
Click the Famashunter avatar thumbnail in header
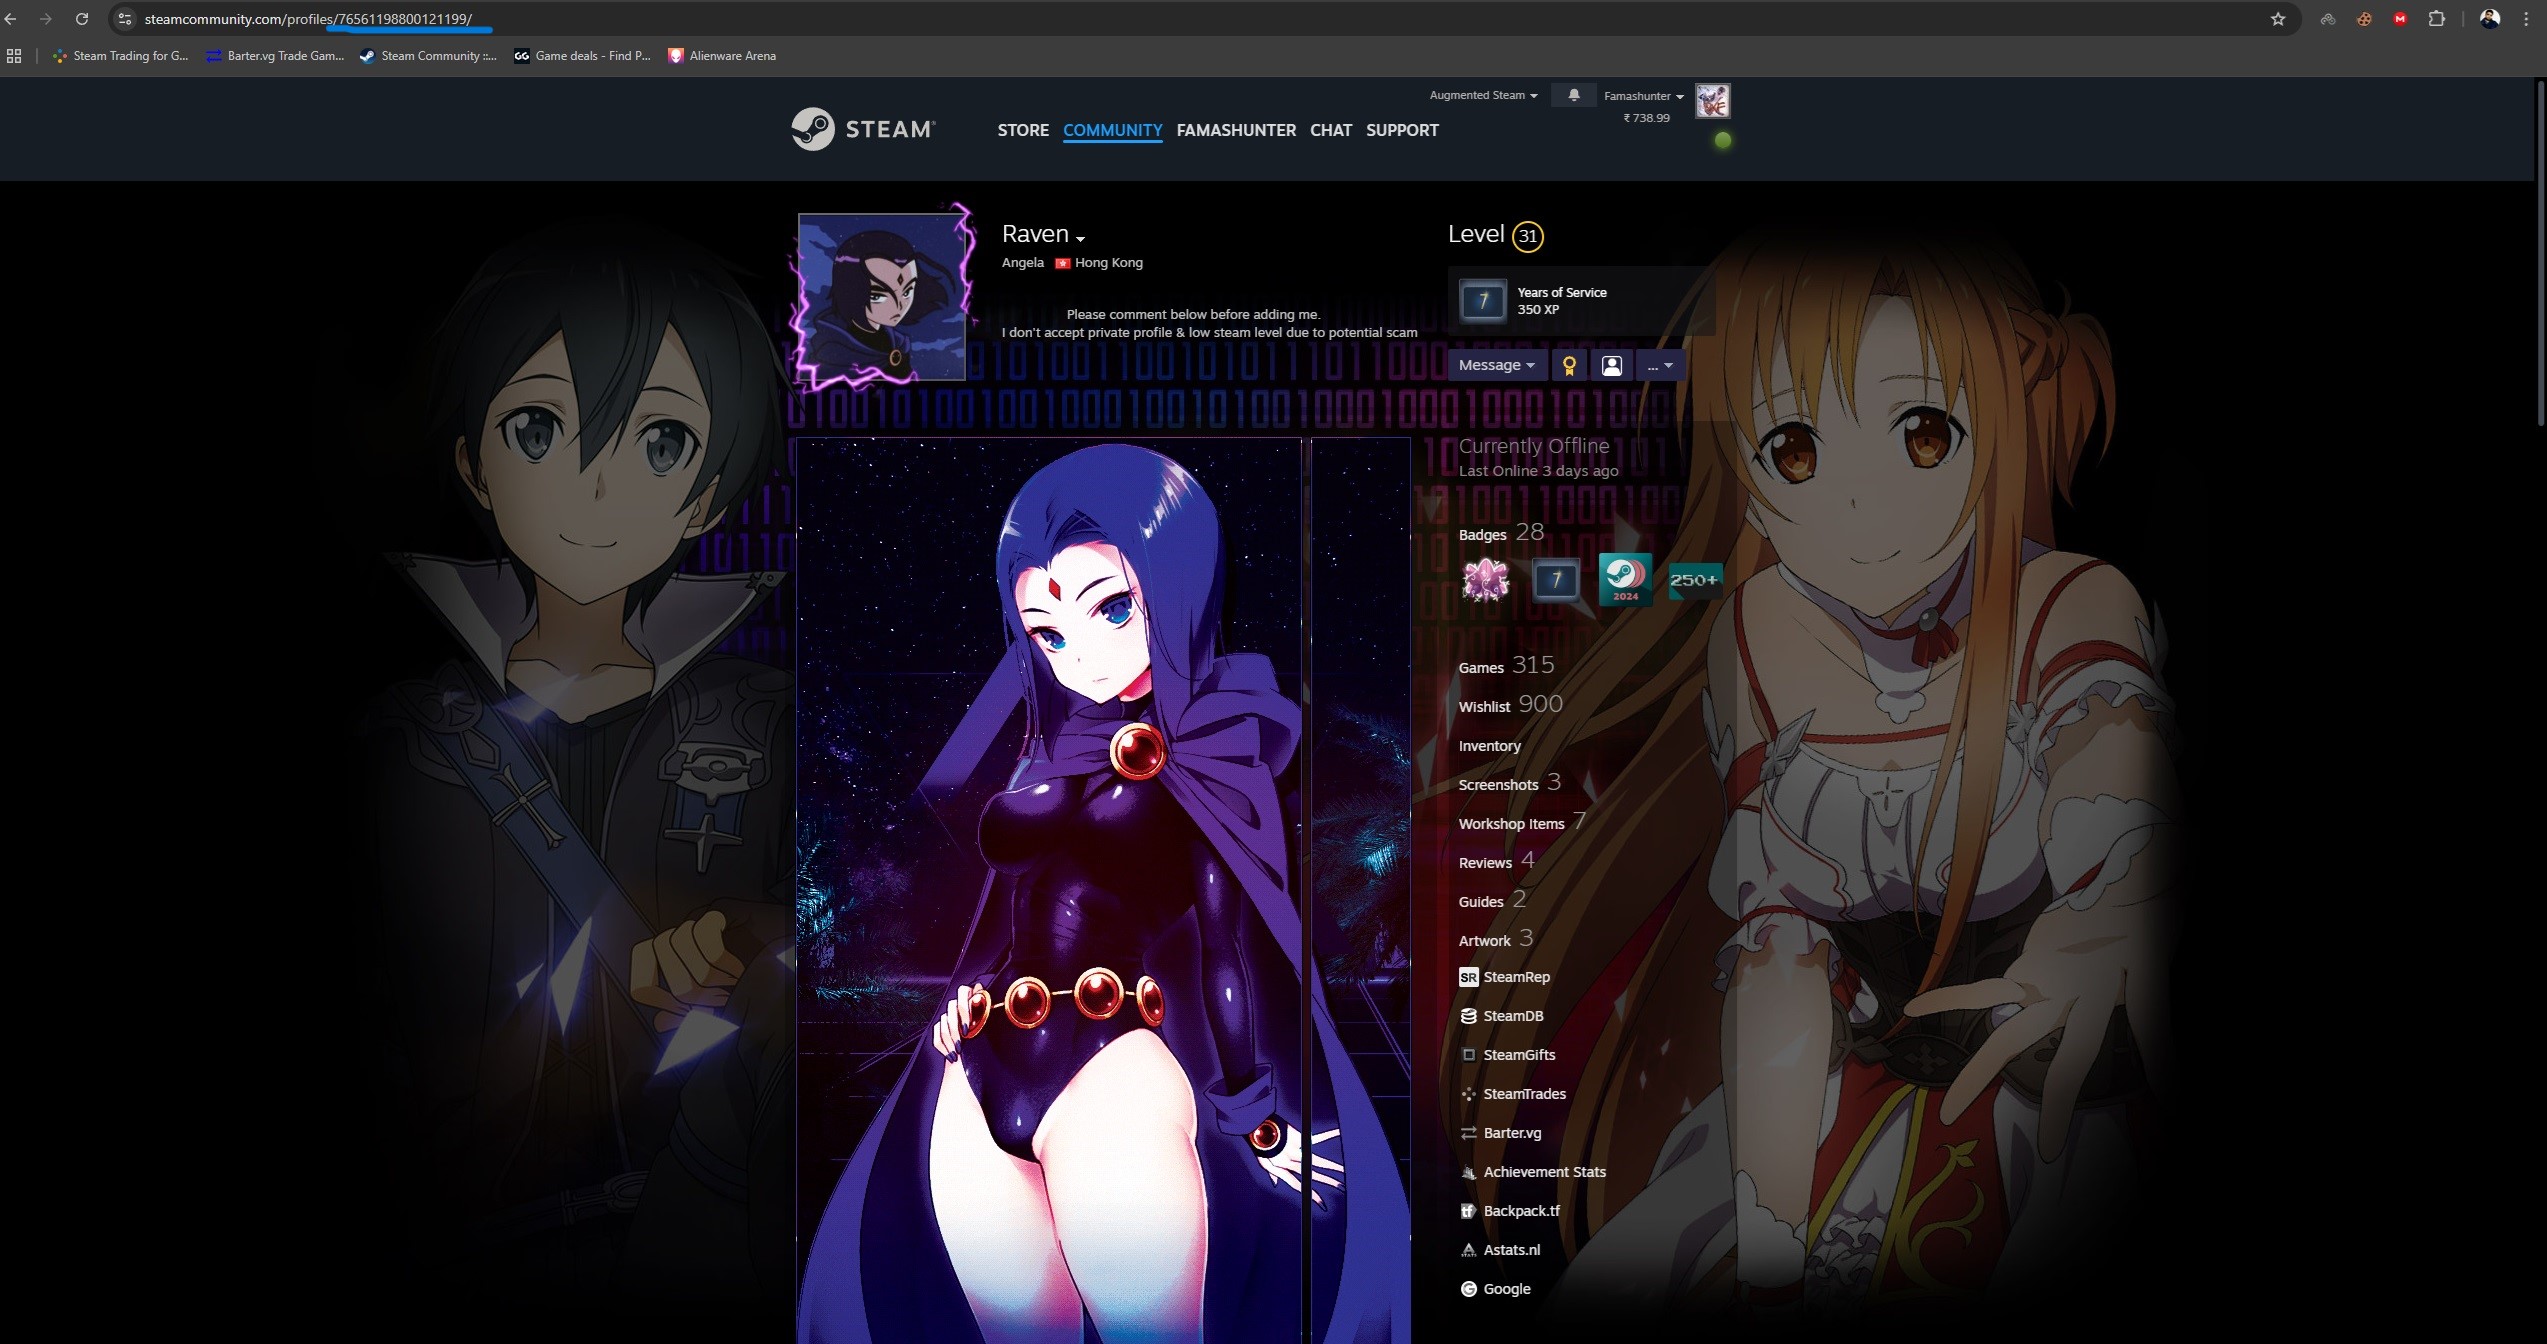[x=1712, y=101]
